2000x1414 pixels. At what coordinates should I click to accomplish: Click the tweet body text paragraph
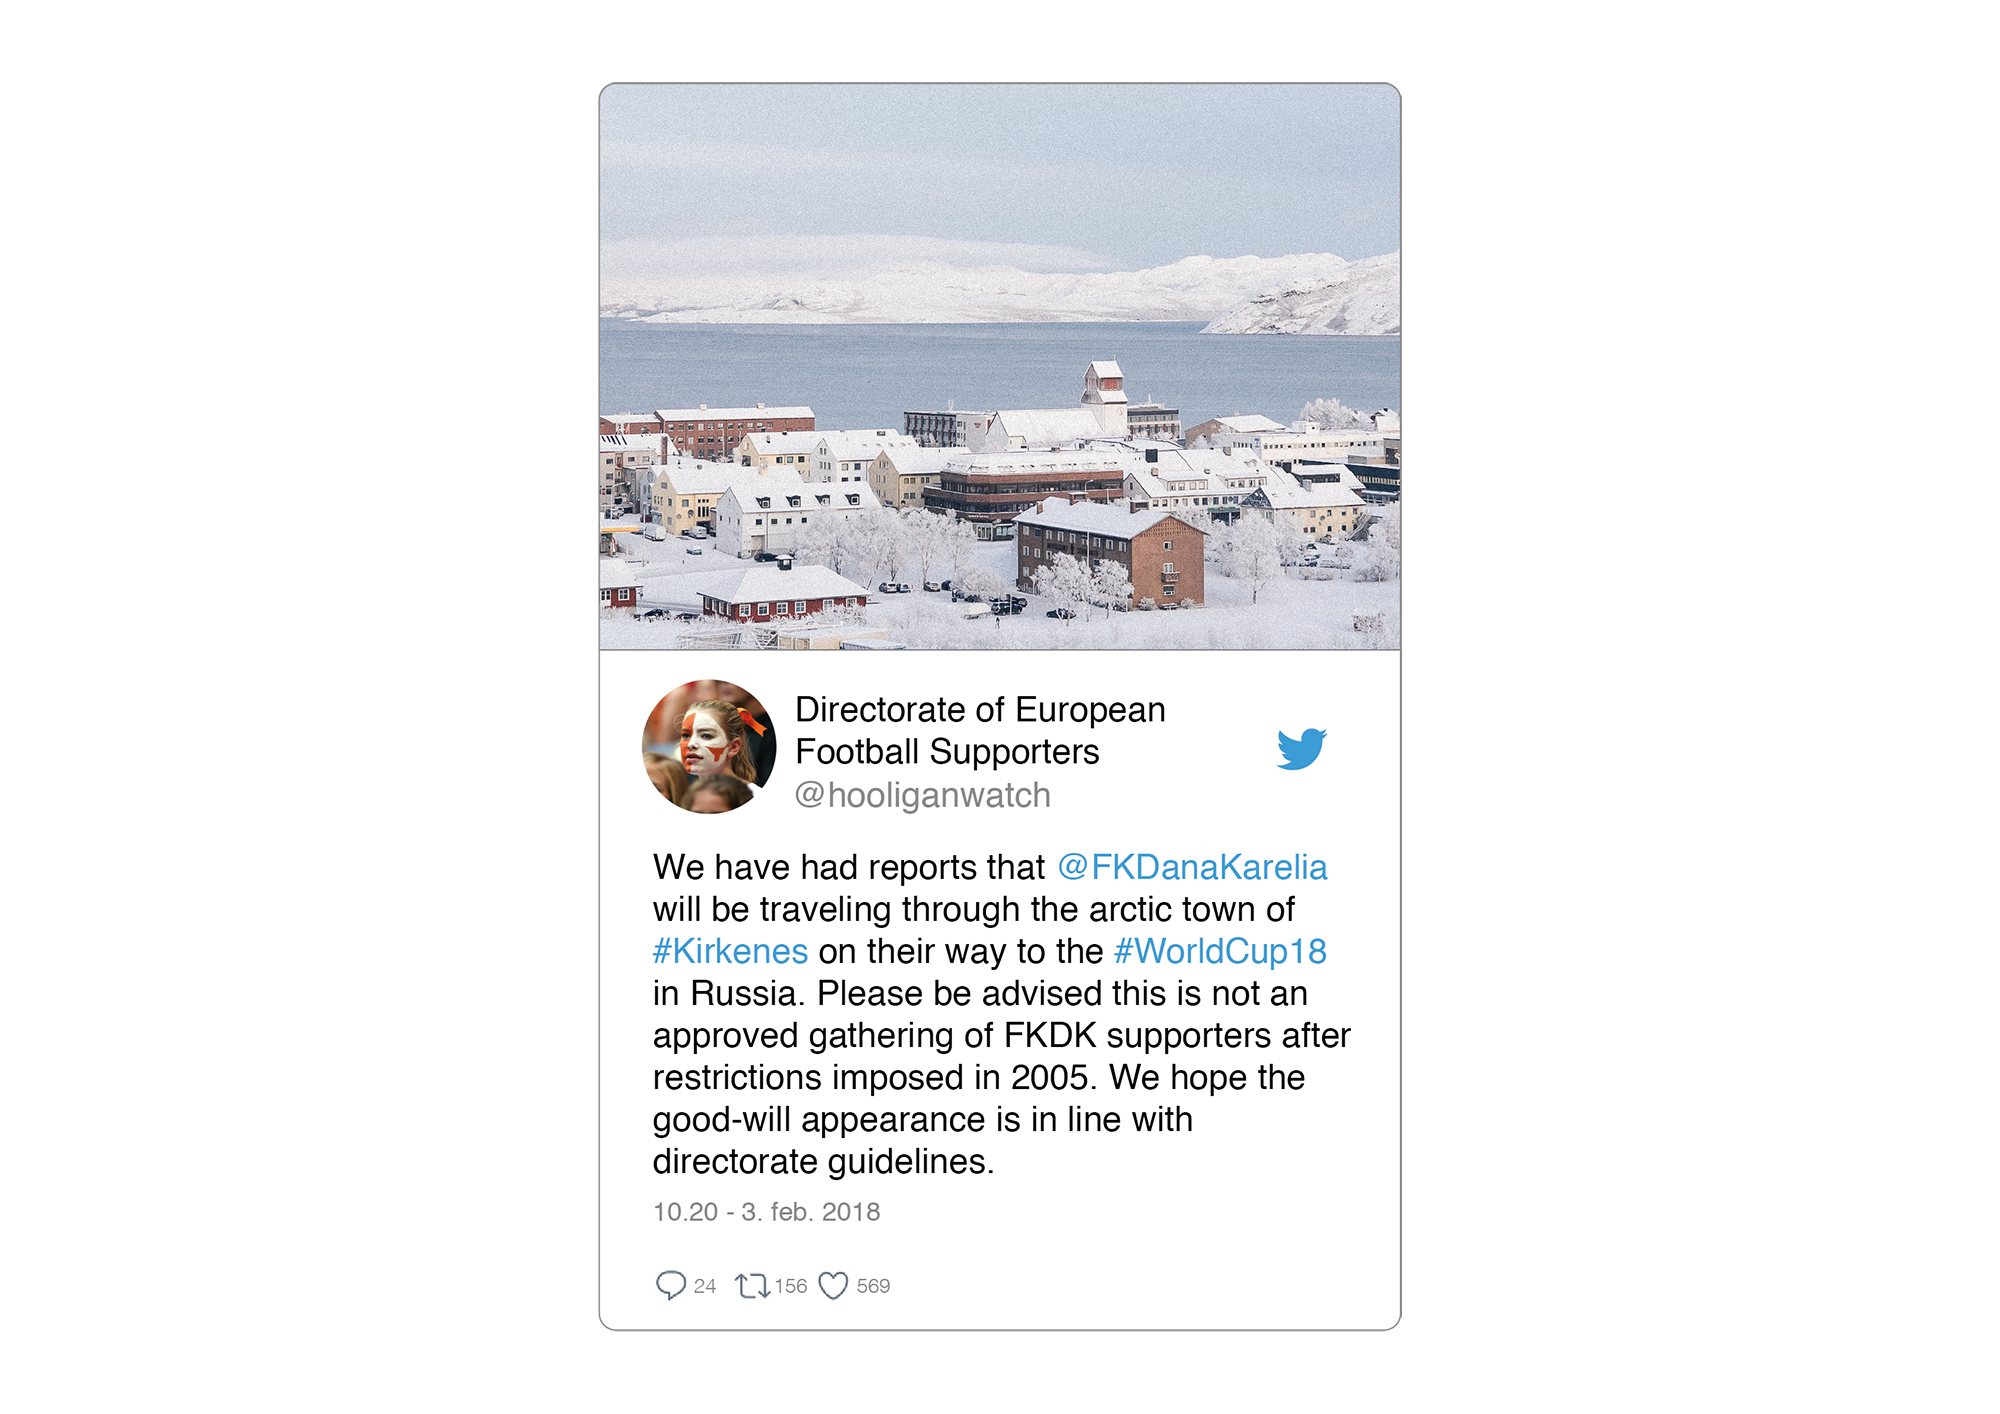pyautogui.click(x=1001, y=1014)
